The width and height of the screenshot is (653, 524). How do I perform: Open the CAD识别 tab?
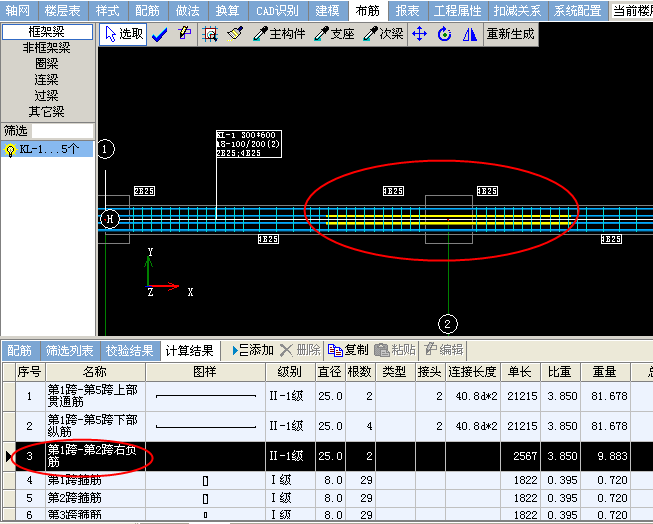coord(277,10)
